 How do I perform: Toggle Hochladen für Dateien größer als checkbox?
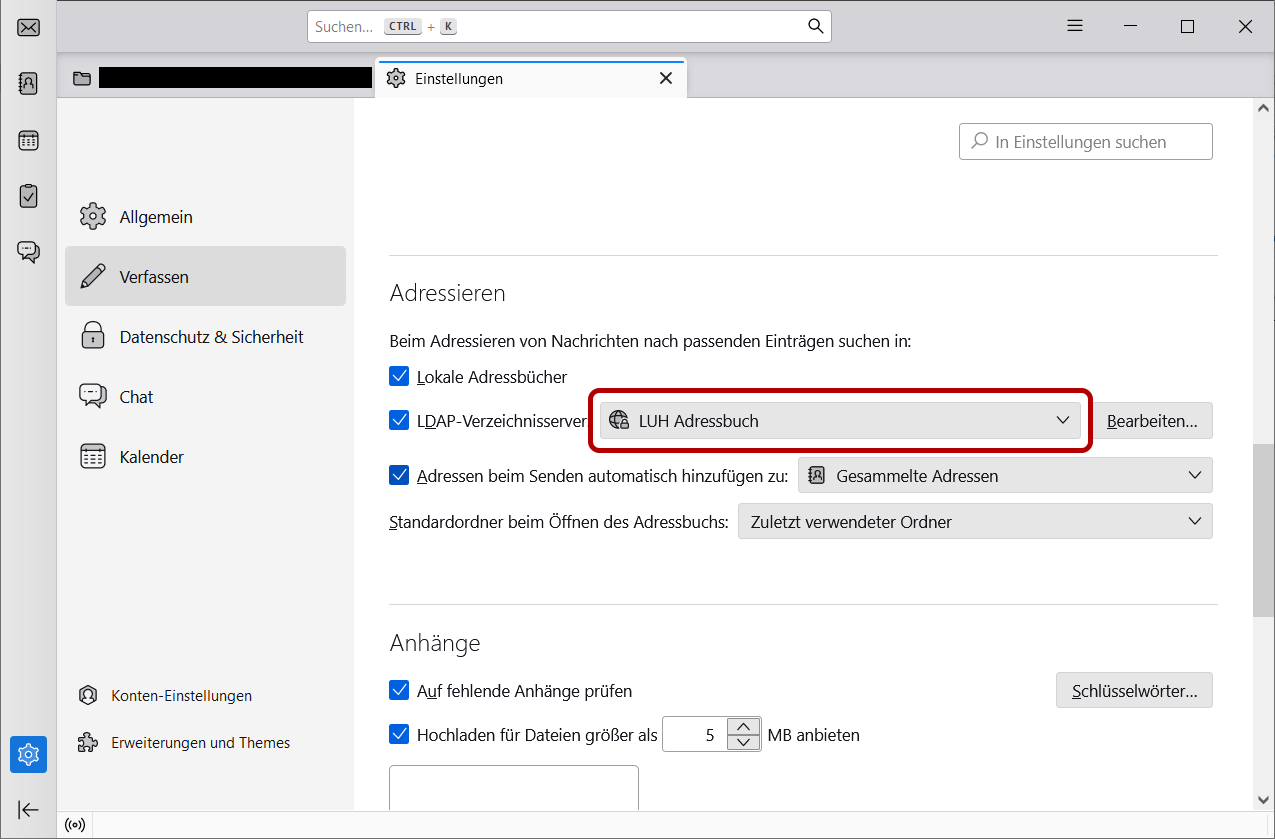click(399, 735)
